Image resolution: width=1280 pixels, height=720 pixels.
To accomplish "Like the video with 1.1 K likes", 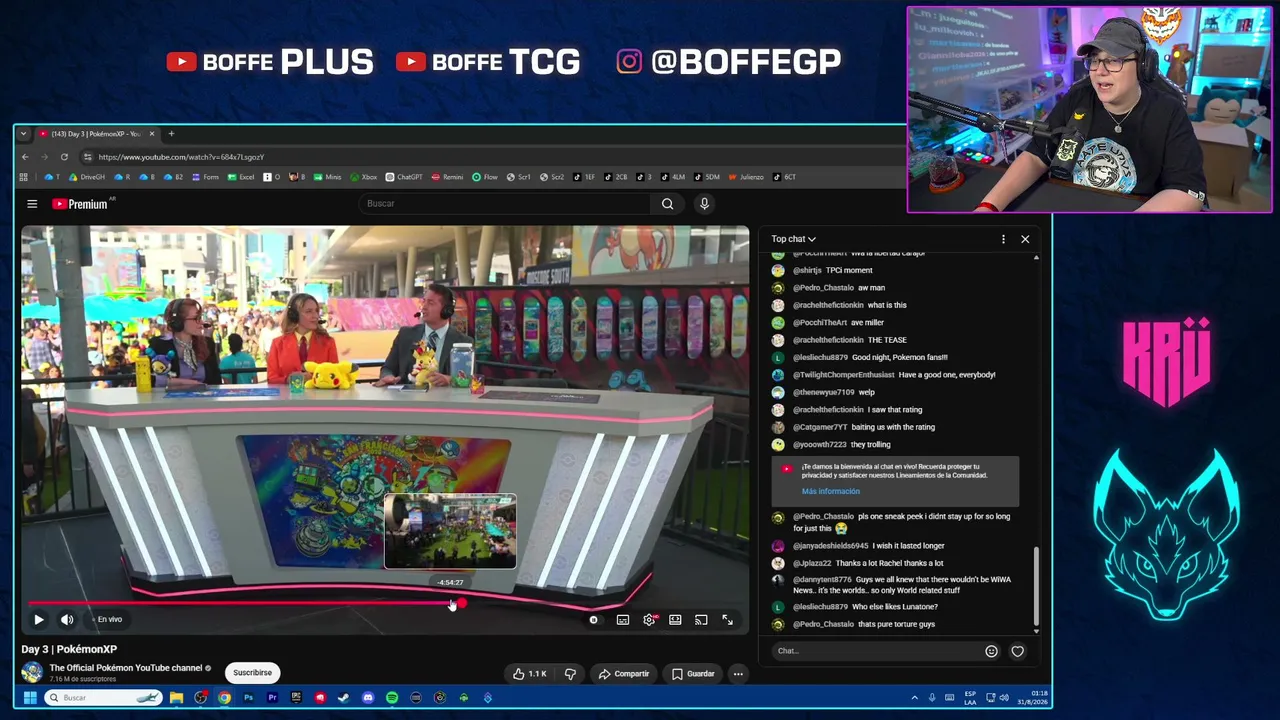I will click(529, 674).
